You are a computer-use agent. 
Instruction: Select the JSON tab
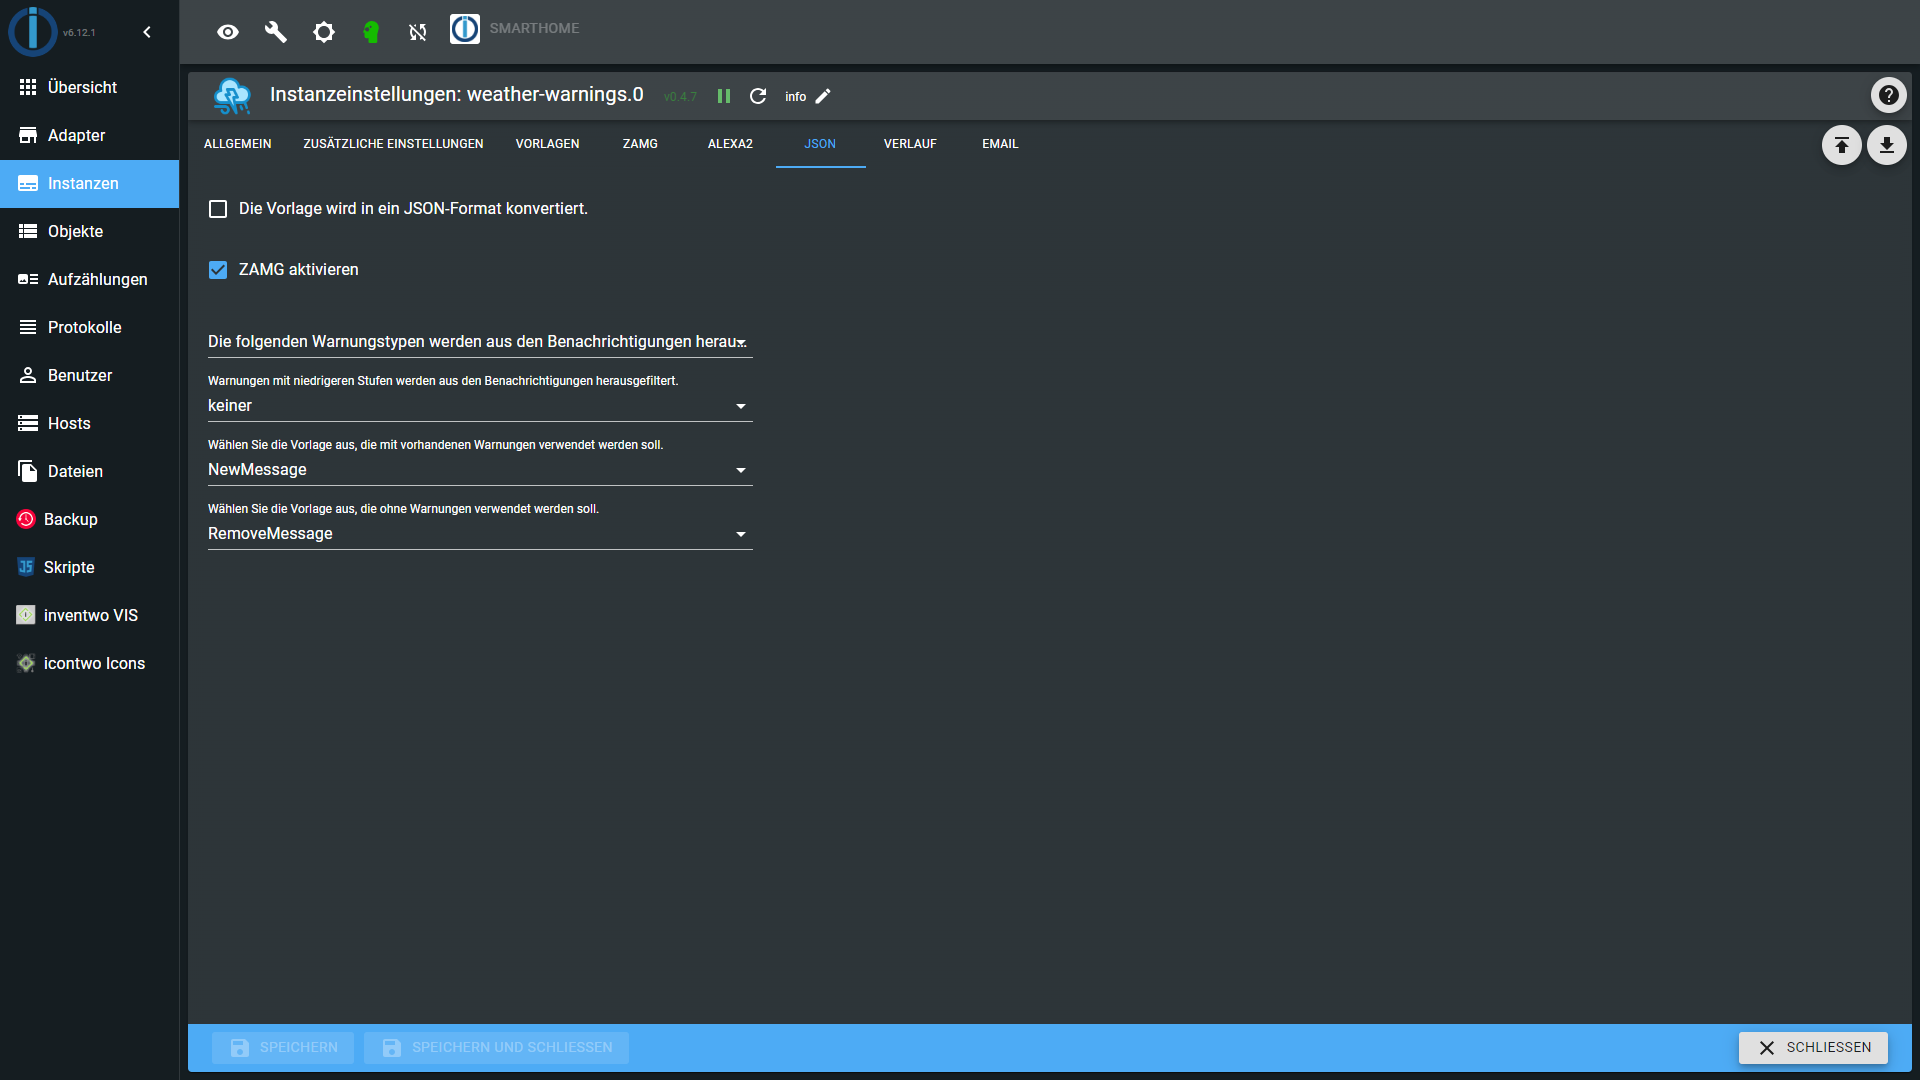pyautogui.click(x=820, y=144)
